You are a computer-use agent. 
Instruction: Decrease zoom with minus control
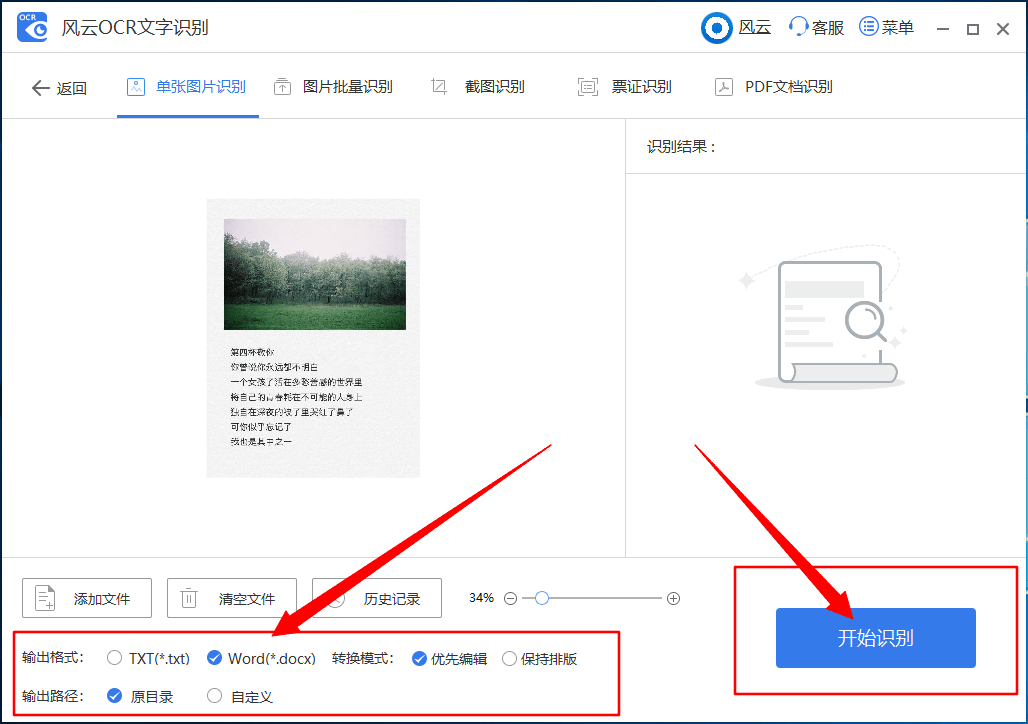[x=511, y=597]
